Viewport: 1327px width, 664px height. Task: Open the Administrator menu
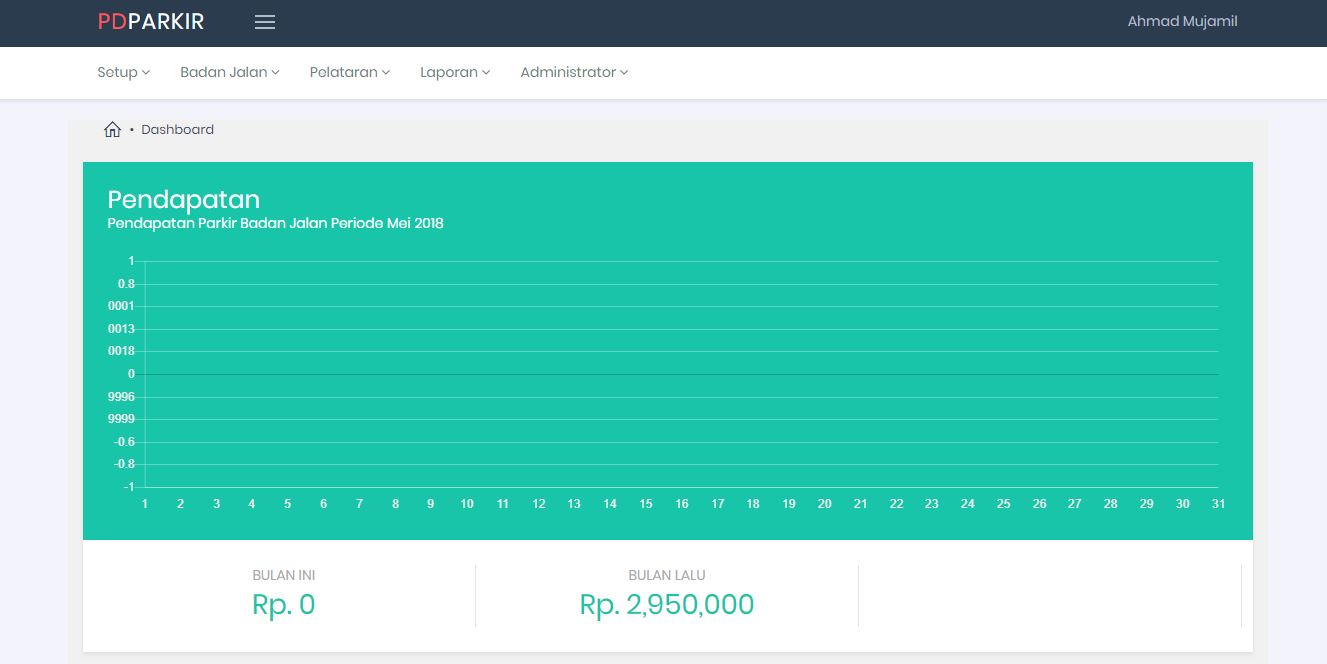(x=574, y=72)
